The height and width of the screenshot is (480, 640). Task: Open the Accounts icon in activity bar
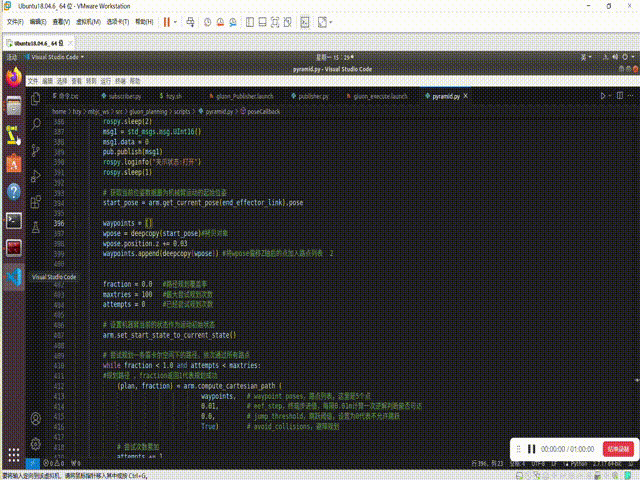point(37,418)
